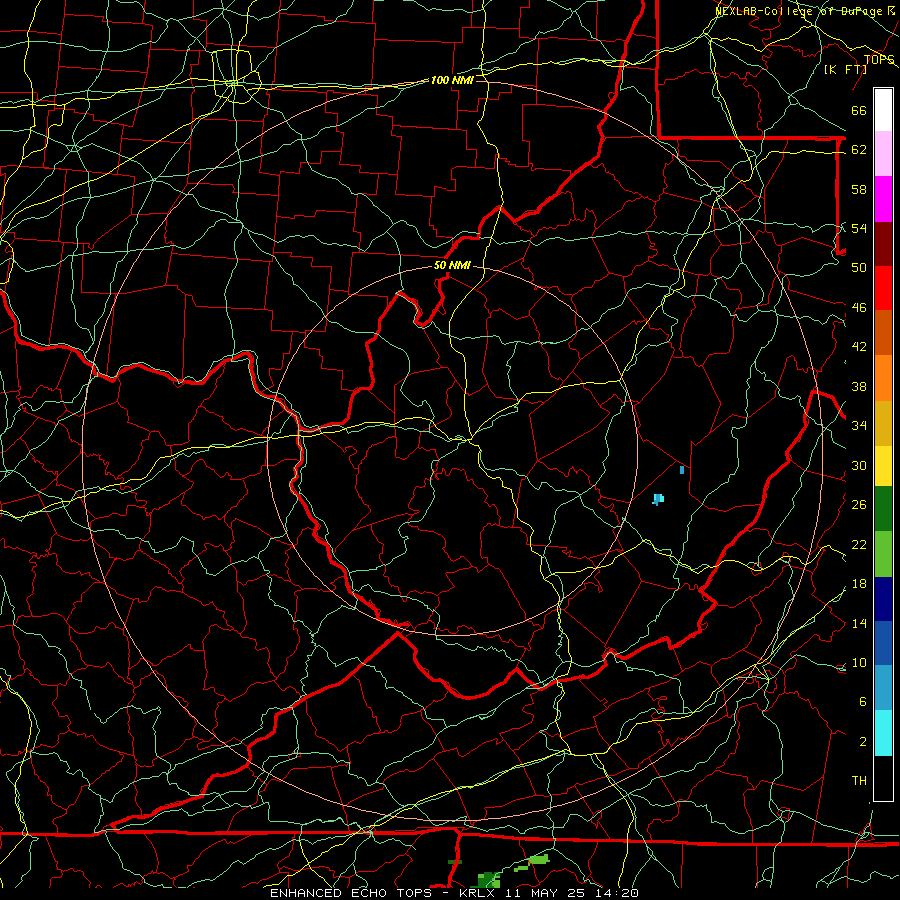Click the '50' legend value

[859, 267]
